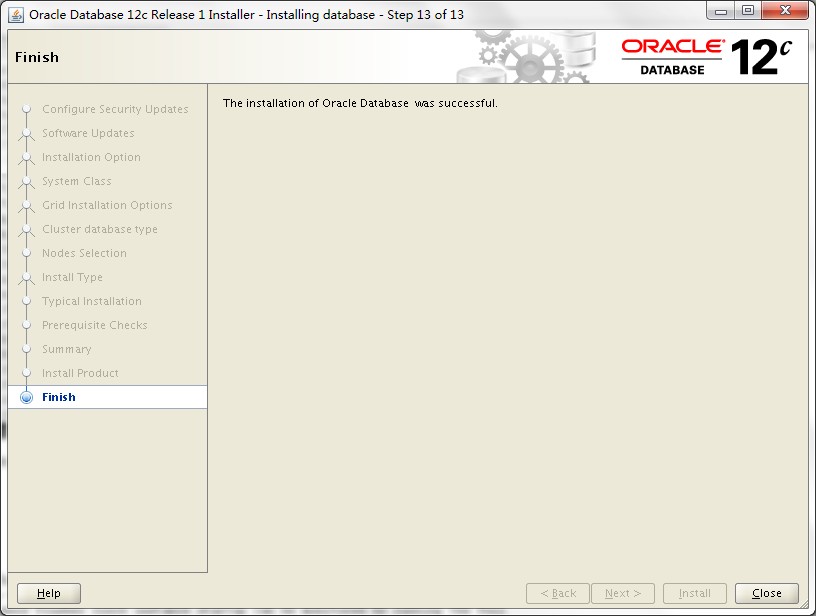Click the greyed-out Next button
The height and width of the screenshot is (616, 816).
[x=622, y=593]
